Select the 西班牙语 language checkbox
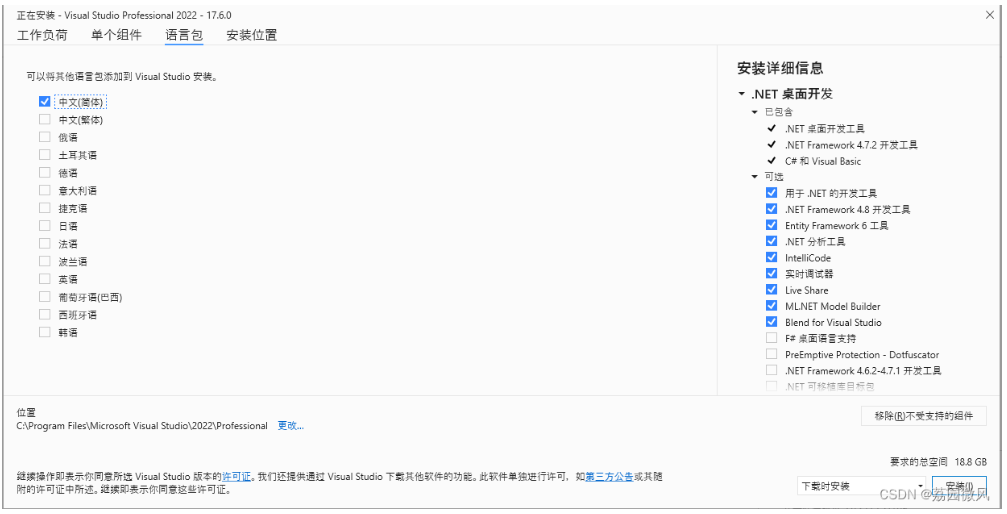This screenshot has height=514, width=1007. click(44, 315)
